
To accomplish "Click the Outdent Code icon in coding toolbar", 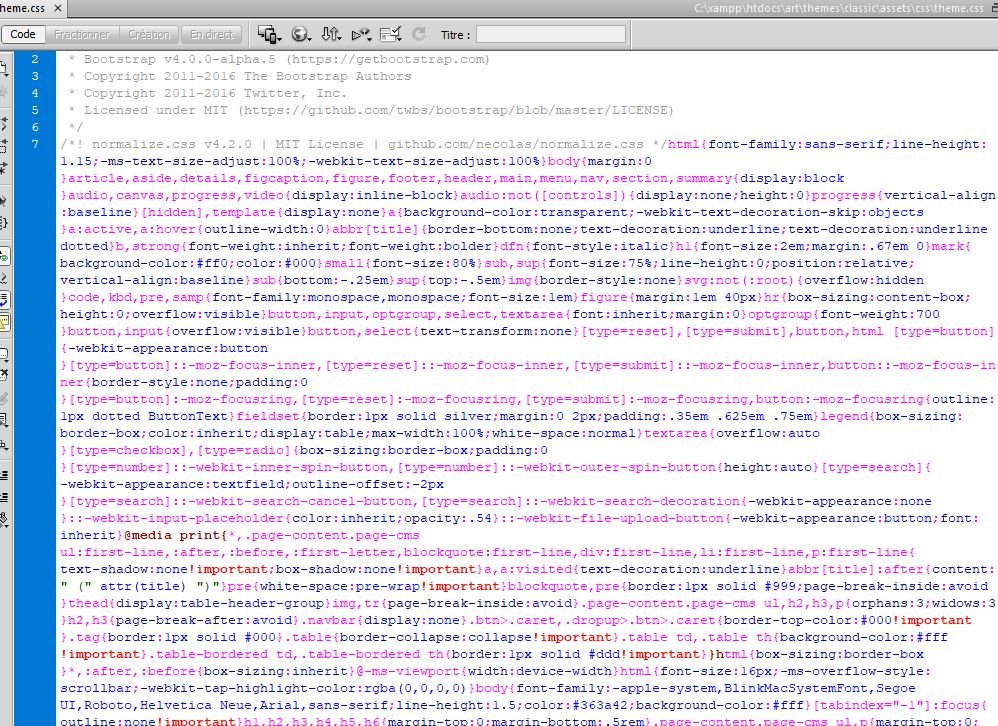I will 3,497.
